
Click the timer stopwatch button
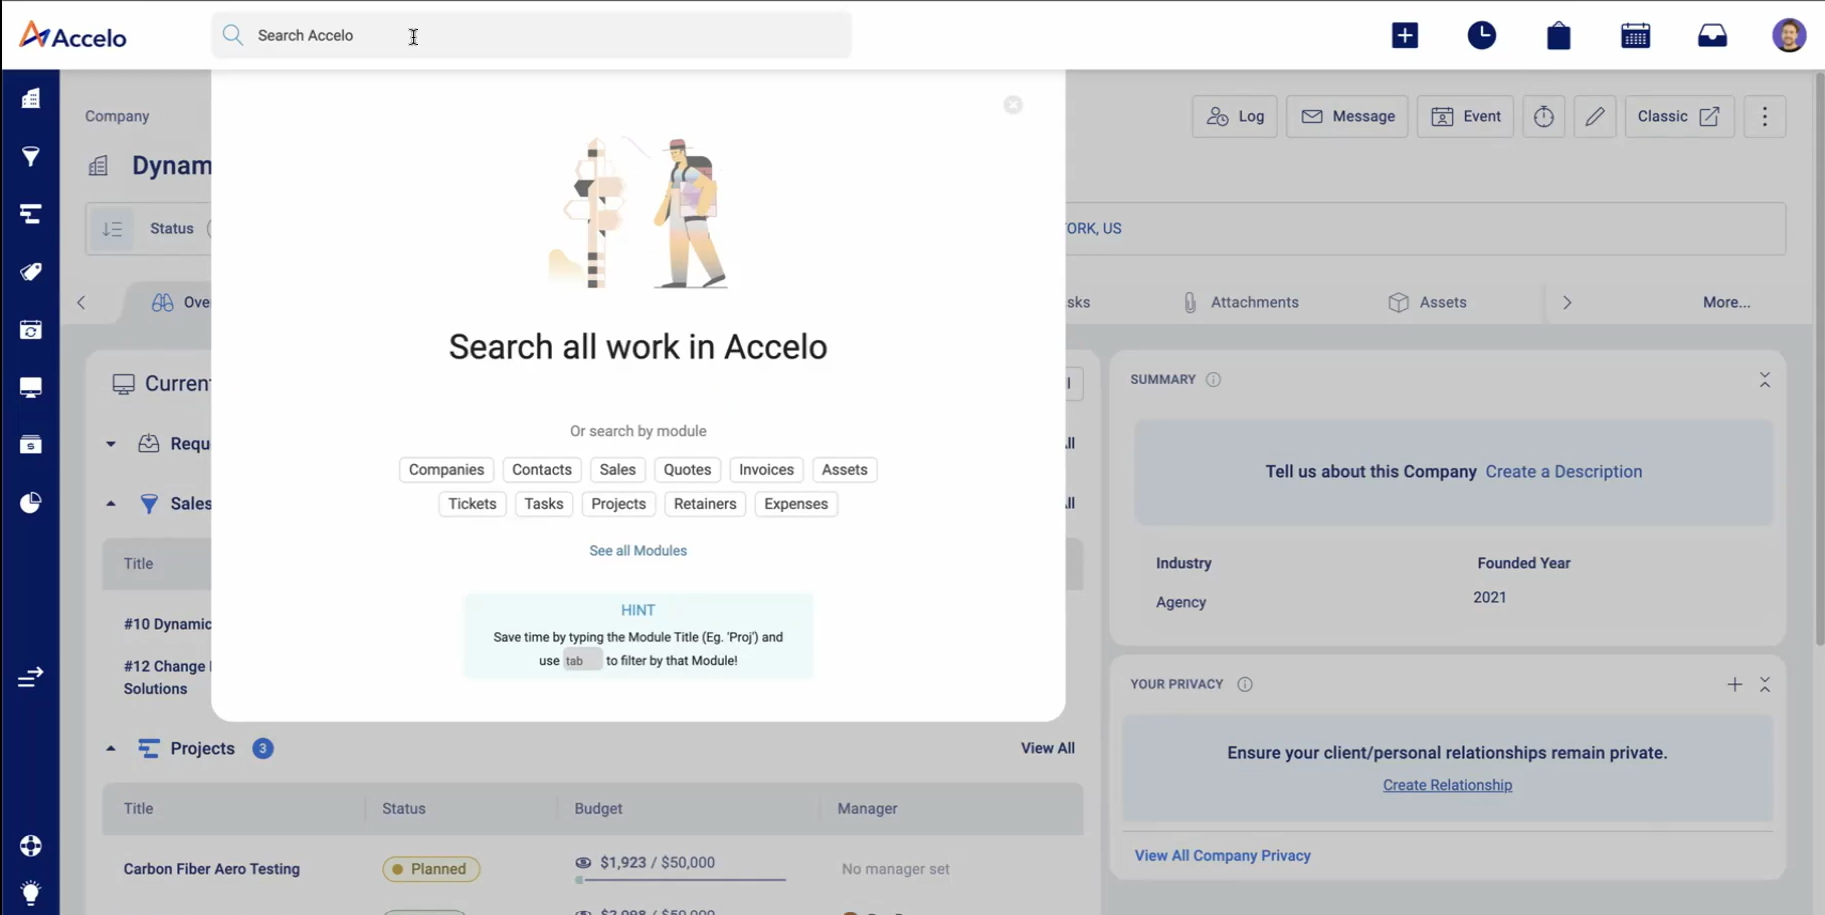click(1544, 117)
